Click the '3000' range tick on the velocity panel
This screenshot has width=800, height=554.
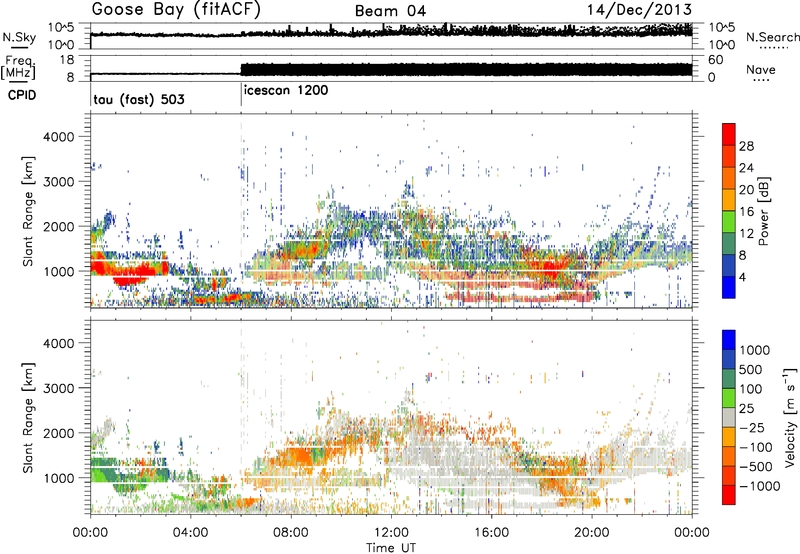pos(58,388)
